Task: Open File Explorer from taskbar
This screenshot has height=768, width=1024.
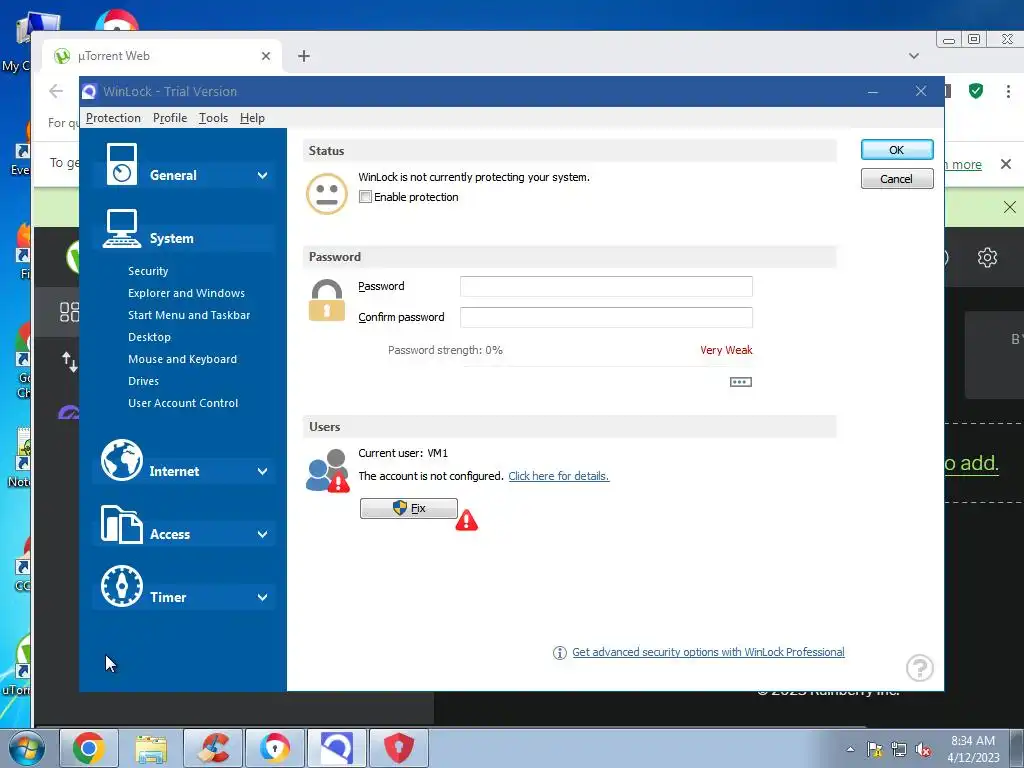Action: (x=151, y=748)
